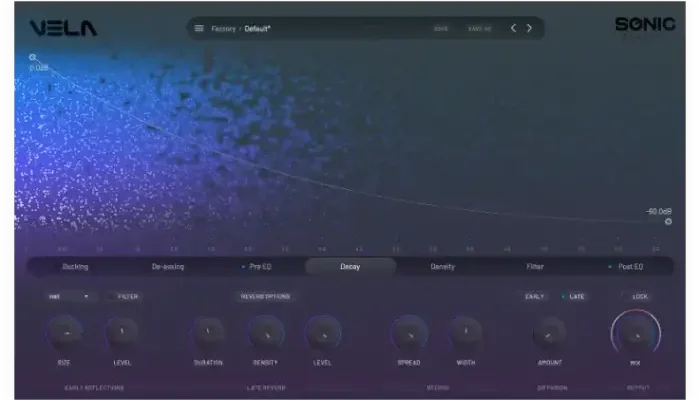Image resolution: width=700 pixels, height=400 pixels.
Task: Open the hamburger preset menu
Action: (199, 28)
